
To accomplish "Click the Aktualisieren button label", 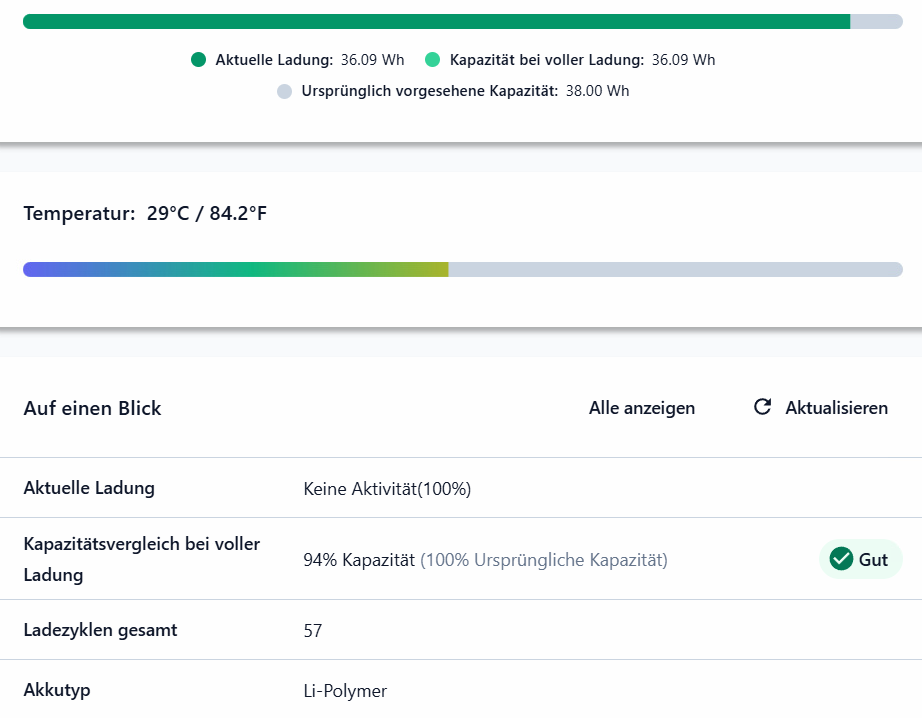I will coord(837,408).
